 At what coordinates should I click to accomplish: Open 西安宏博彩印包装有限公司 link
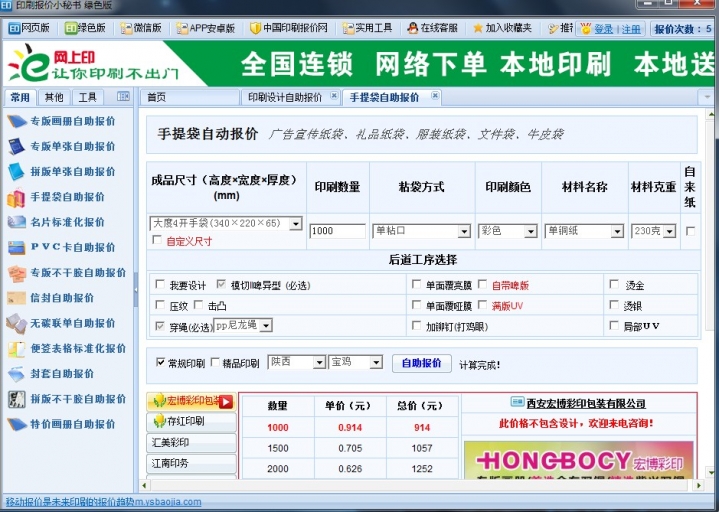[x=586, y=404]
